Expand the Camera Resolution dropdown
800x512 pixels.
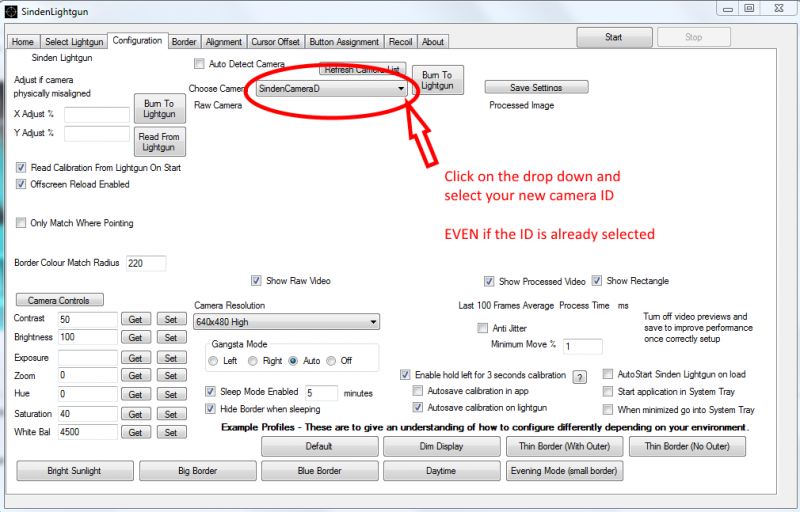(x=286, y=322)
